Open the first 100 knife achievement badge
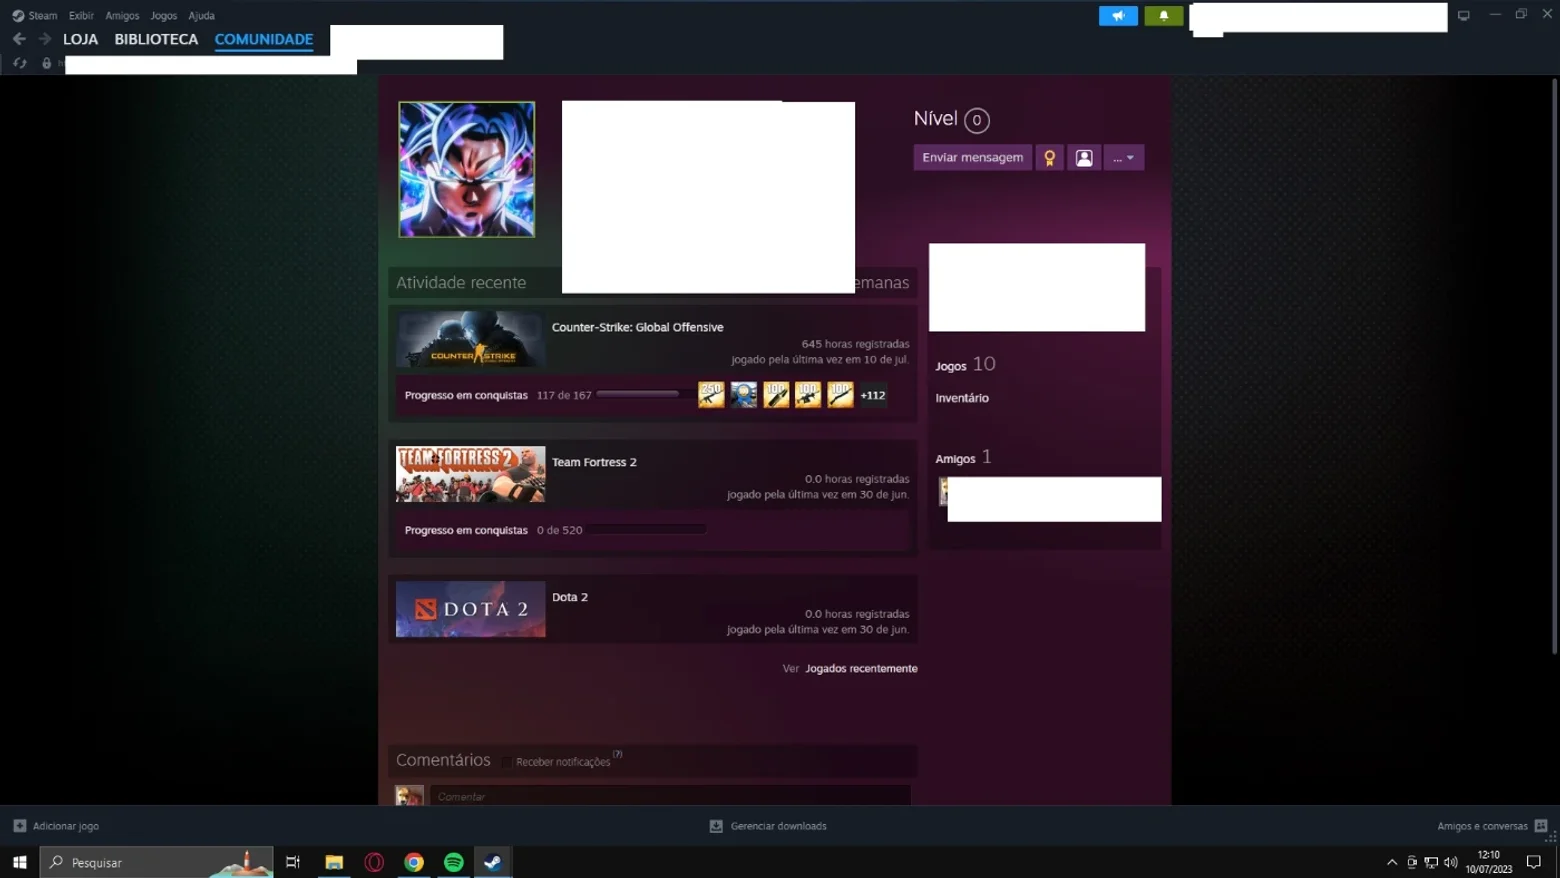1560x878 pixels. click(776, 395)
